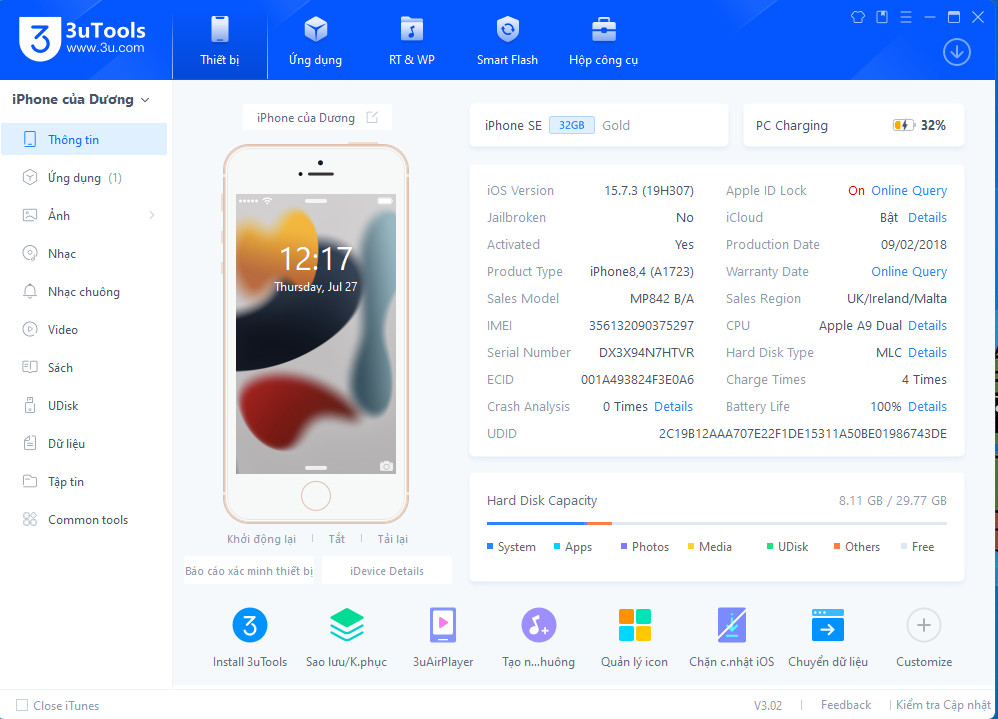This screenshot has width=998, height=719.
Task: Click the download arrow icon in header
Action: click(x=957, y=52)
